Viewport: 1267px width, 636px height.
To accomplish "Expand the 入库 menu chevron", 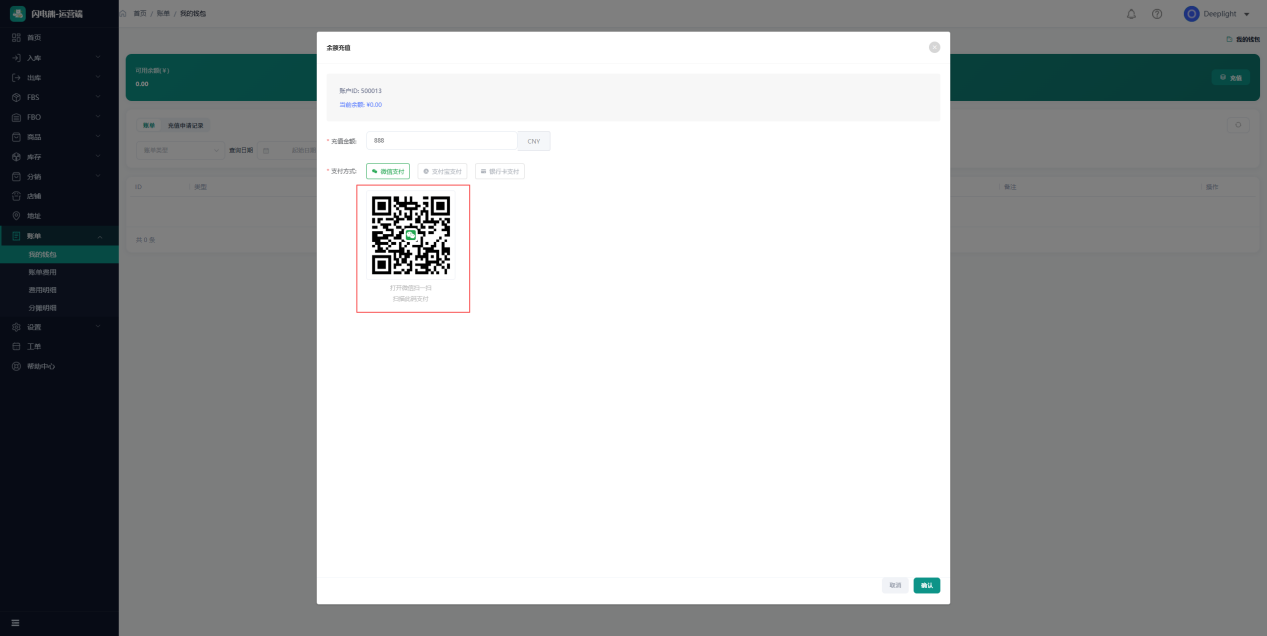I will [x=98, y=57].
